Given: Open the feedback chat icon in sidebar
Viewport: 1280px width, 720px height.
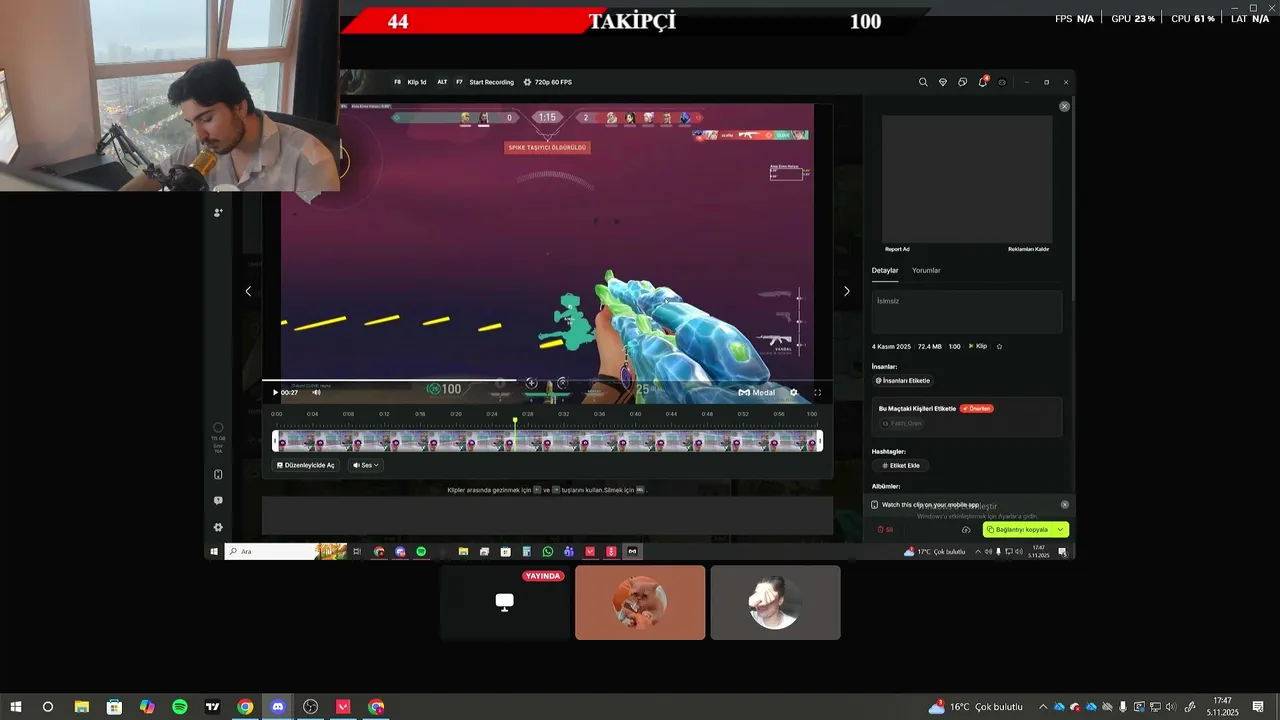Looking at the screenshot, I should (x=218, y=500).
